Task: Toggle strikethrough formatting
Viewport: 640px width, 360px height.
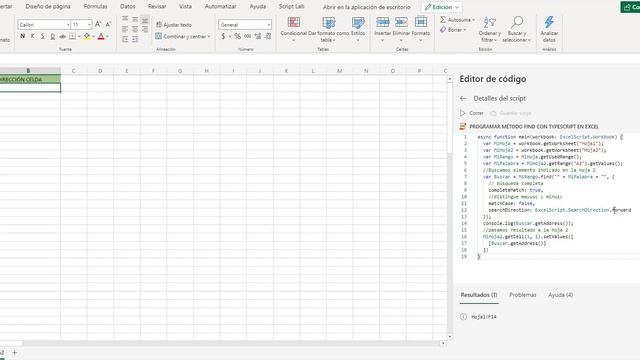Action: (62, 36)
